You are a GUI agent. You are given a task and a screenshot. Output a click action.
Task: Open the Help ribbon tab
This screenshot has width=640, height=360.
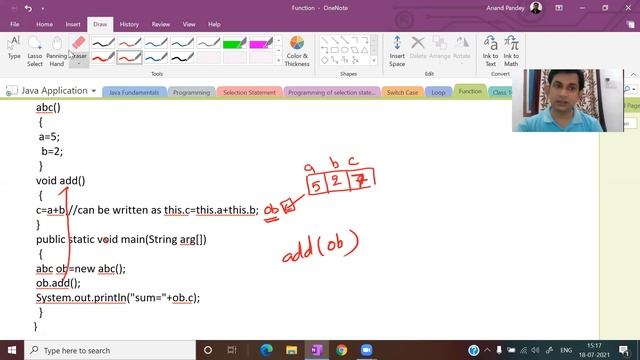point(214,24)
